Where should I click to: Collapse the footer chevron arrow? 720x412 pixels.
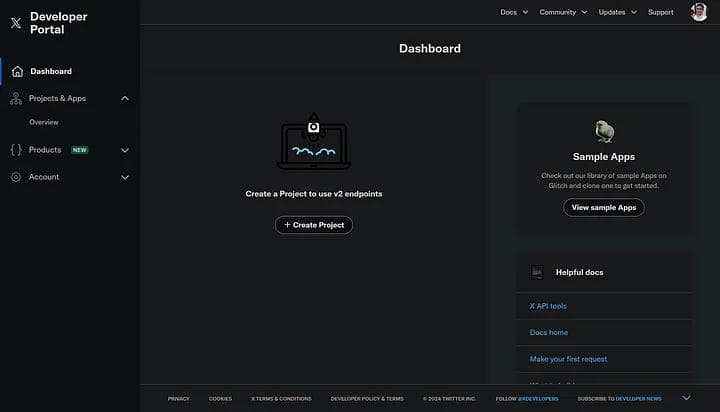click(686, 398)
